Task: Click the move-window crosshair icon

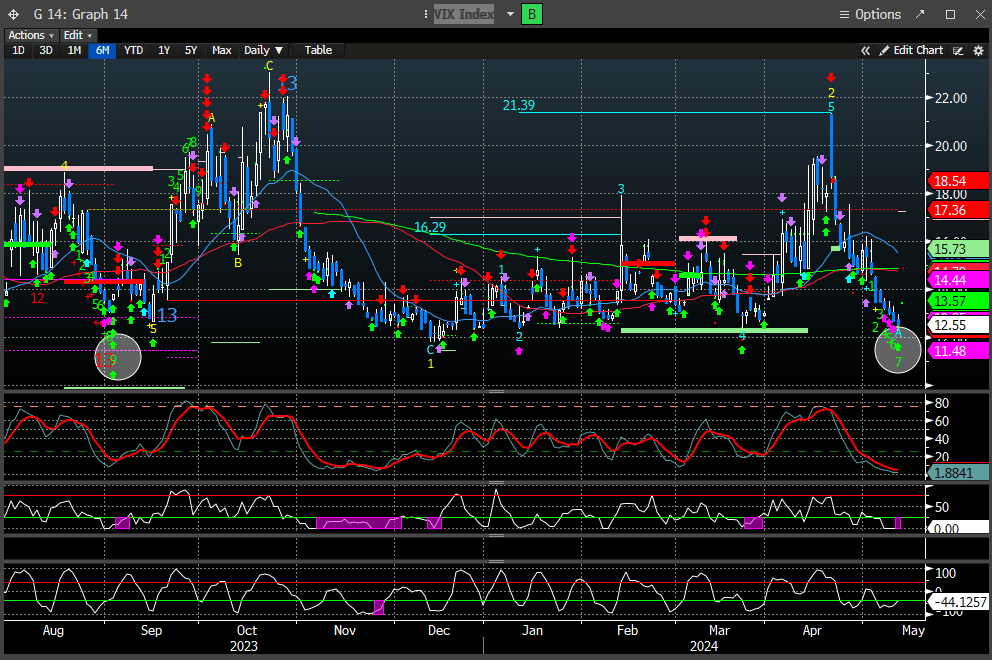Action: click(12, 14)
